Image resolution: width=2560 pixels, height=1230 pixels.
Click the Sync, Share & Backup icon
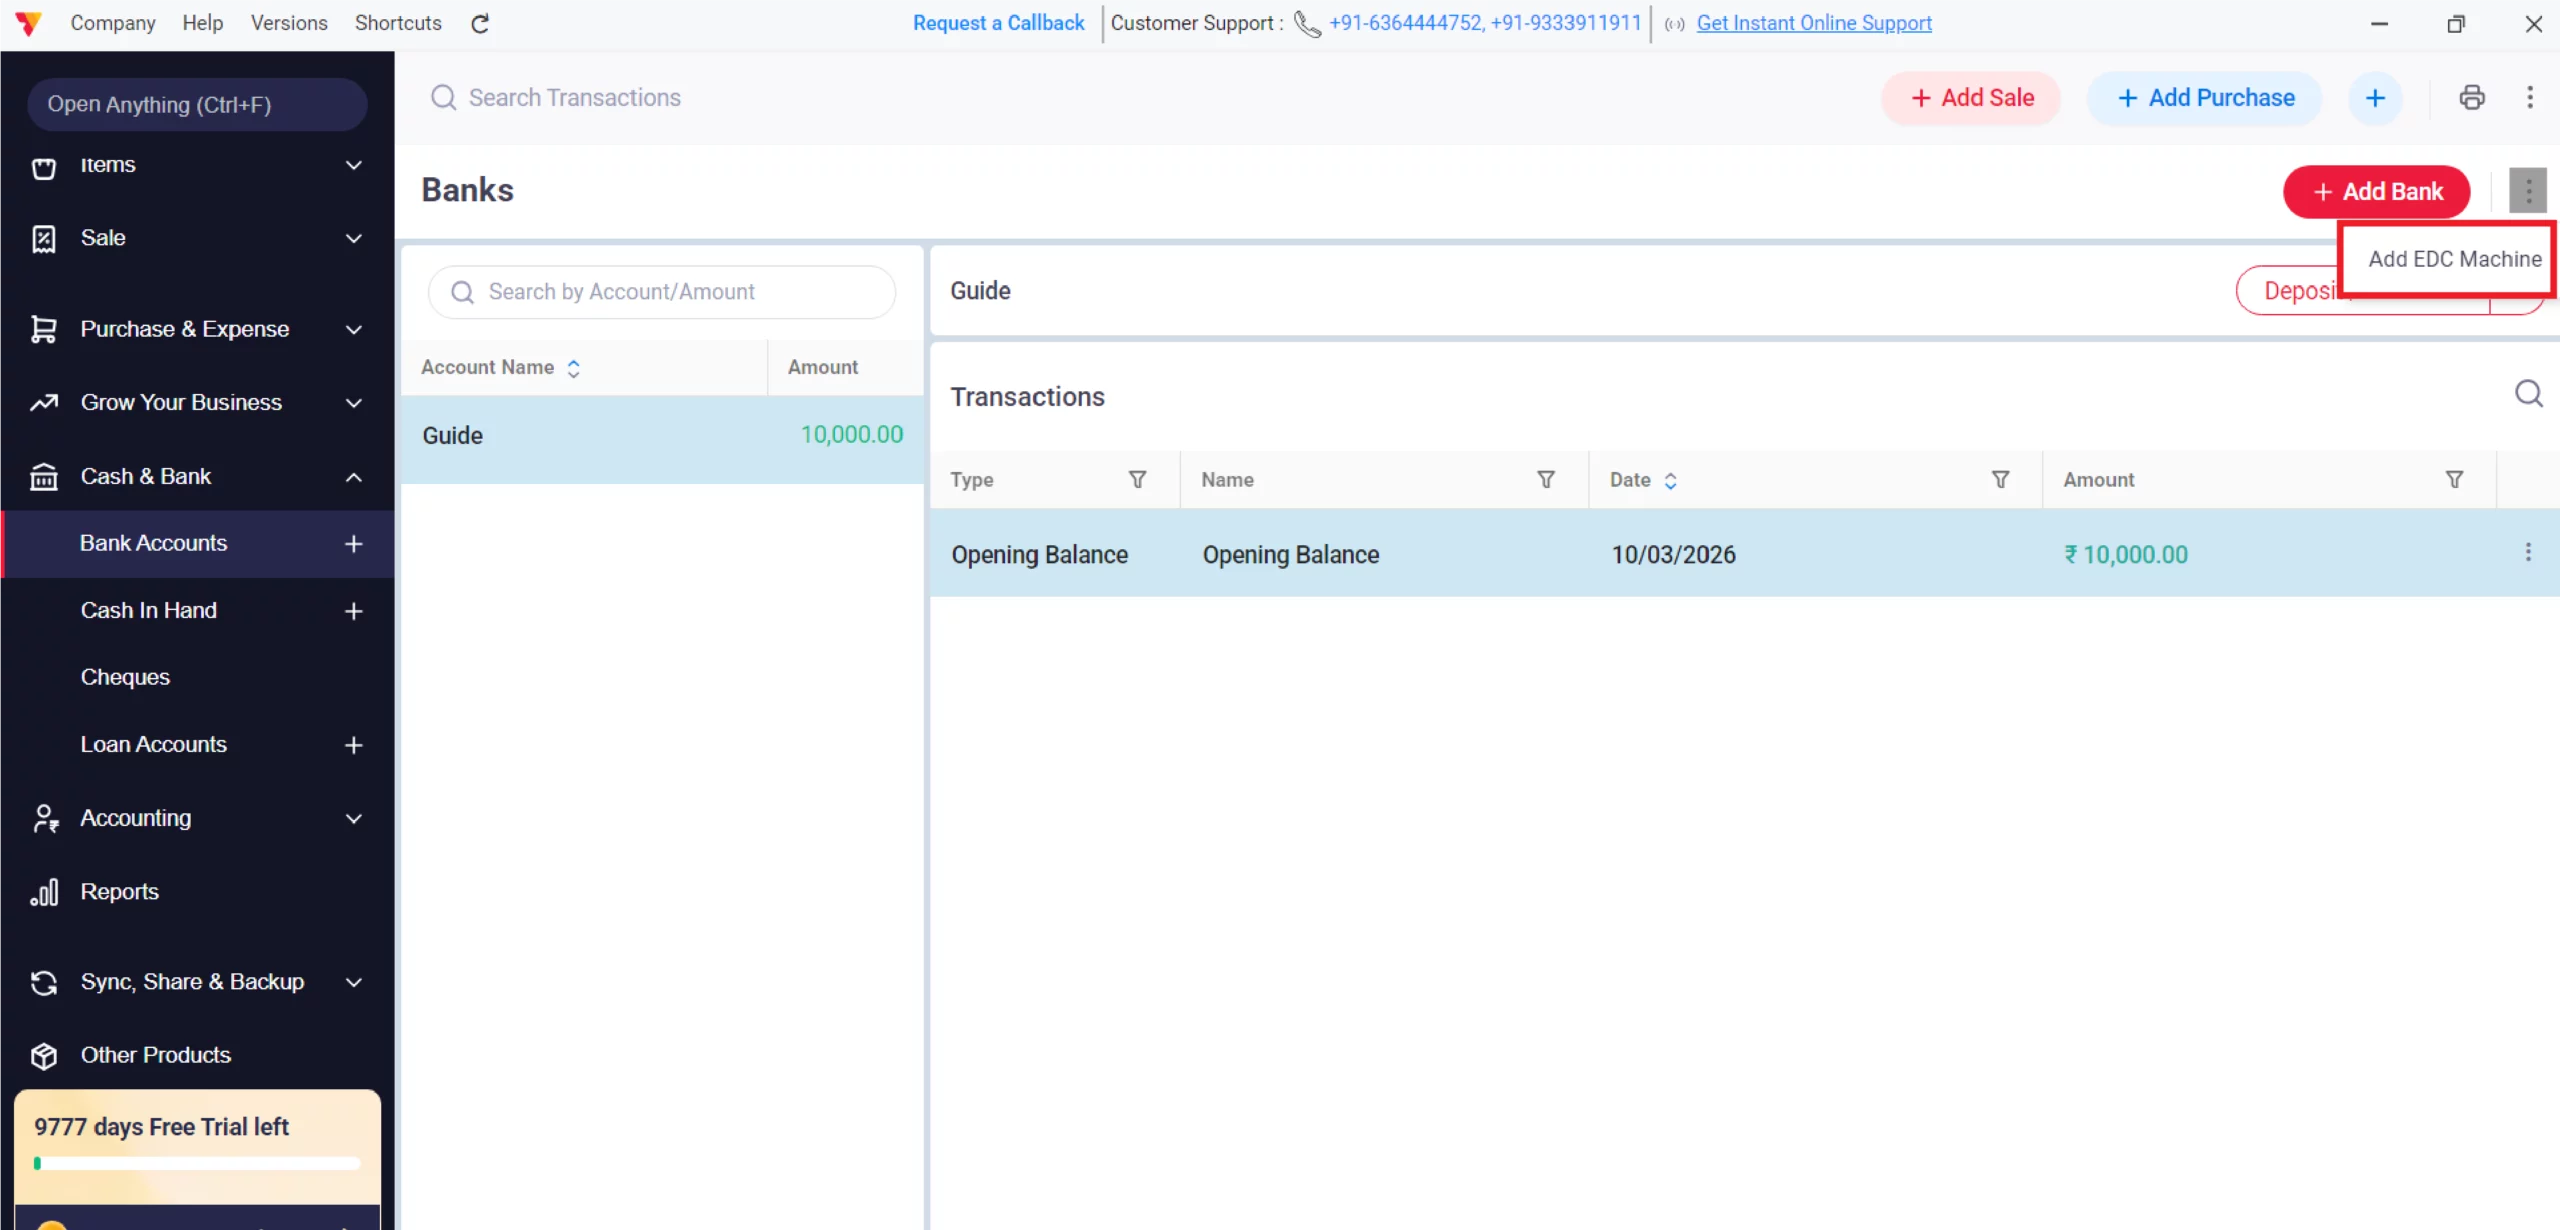(44, 983)
